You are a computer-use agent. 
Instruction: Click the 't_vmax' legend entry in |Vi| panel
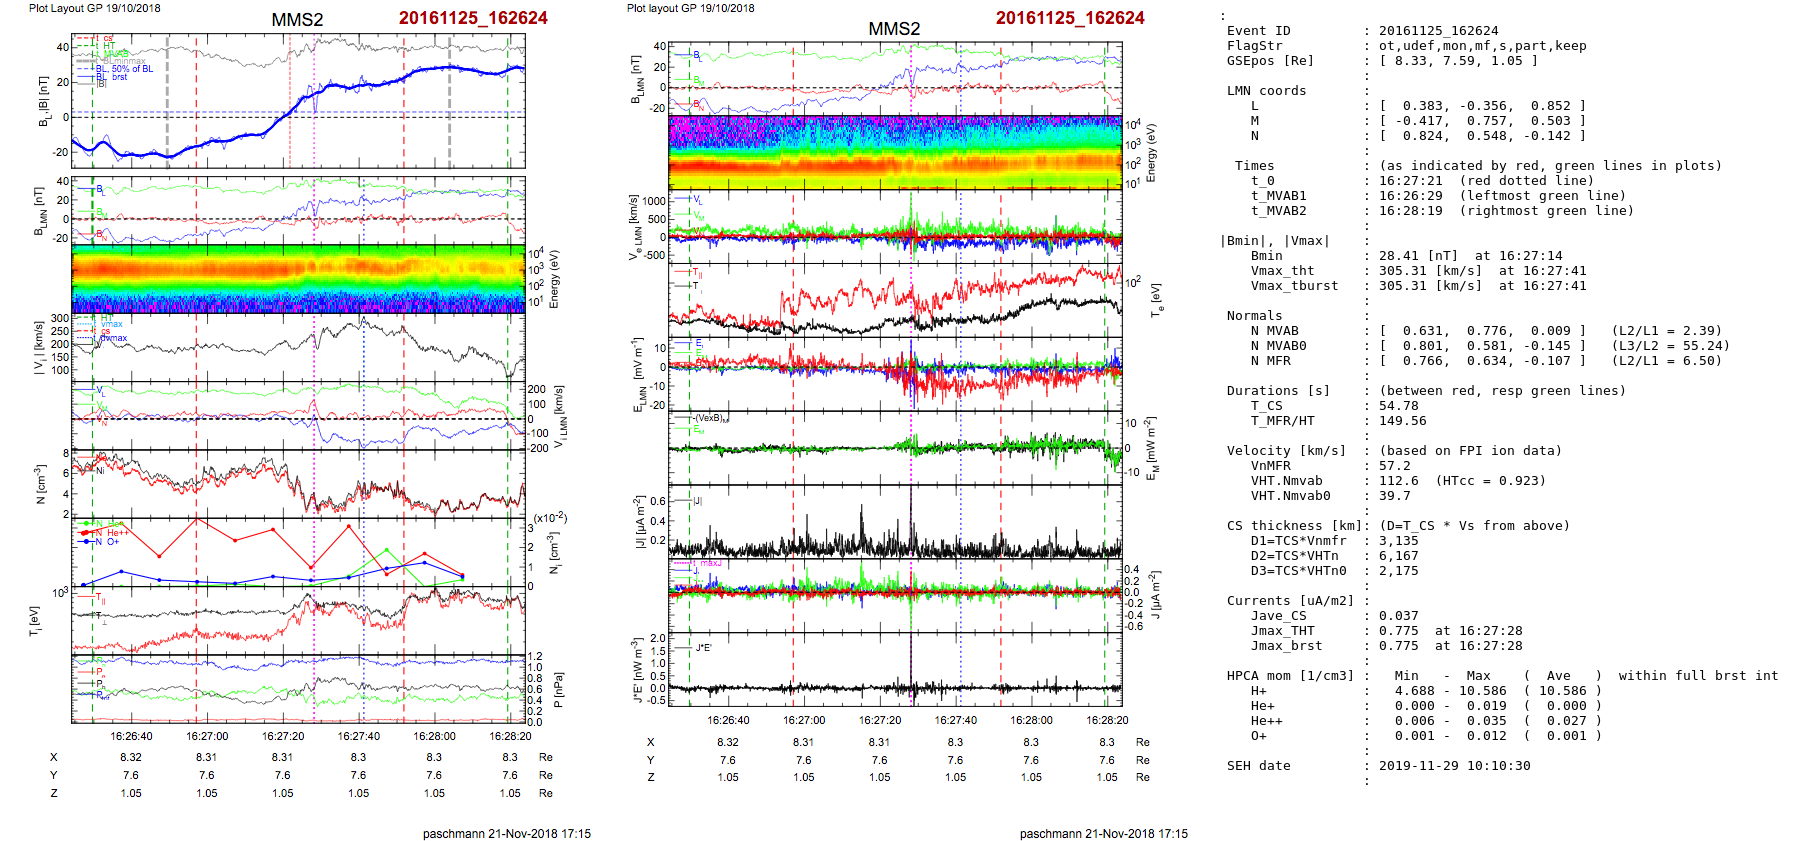tap(112, 324)
